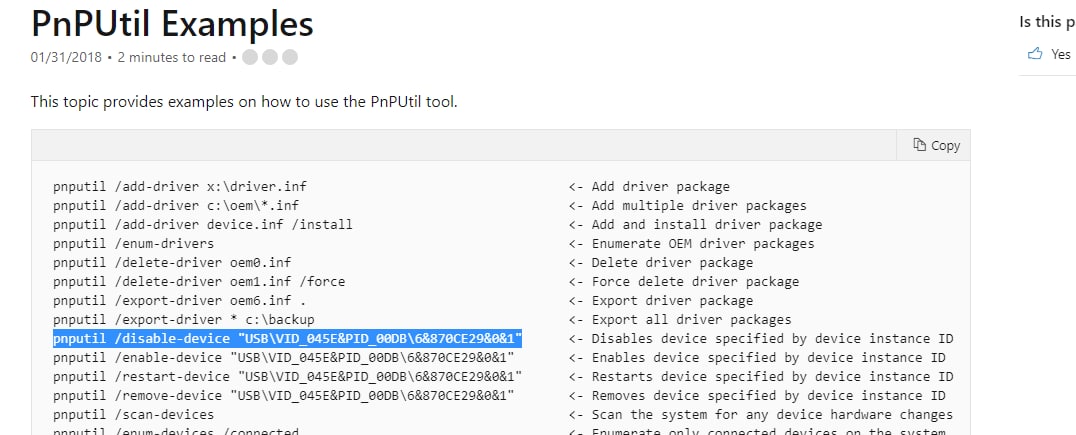The height and width of the screenshot is (435, 1076).
Task: Click the Copy code button
Action: point(936,145)
